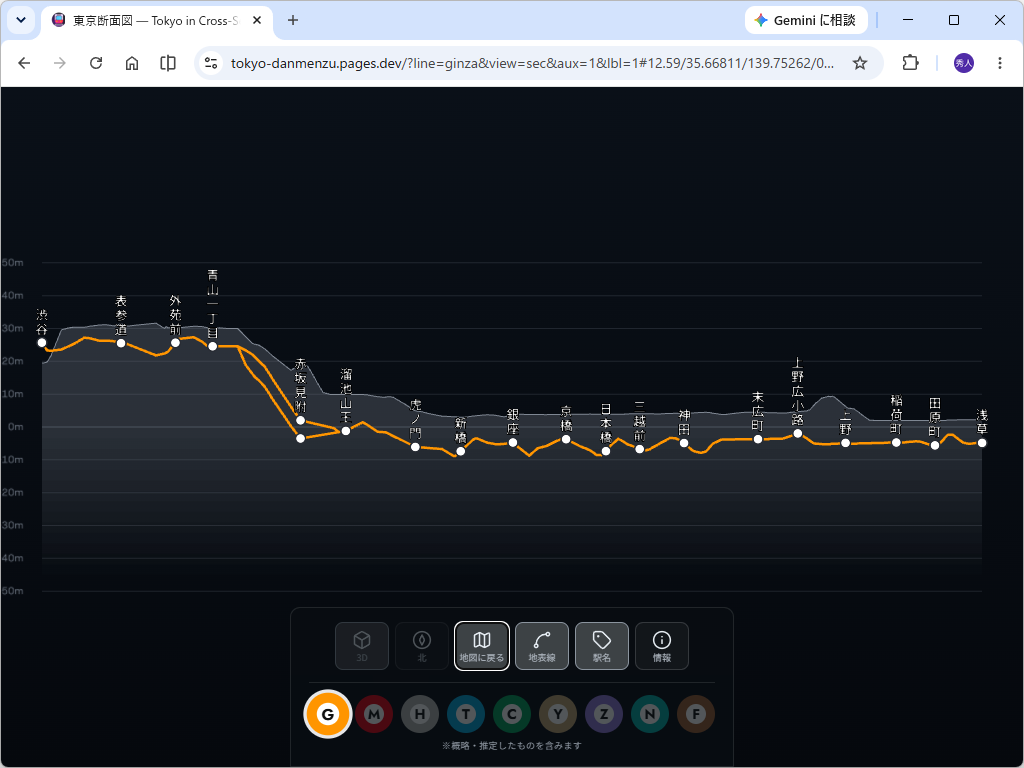Click the orange Ginza line G circle

pyautogui.click(x=328, y=714)
